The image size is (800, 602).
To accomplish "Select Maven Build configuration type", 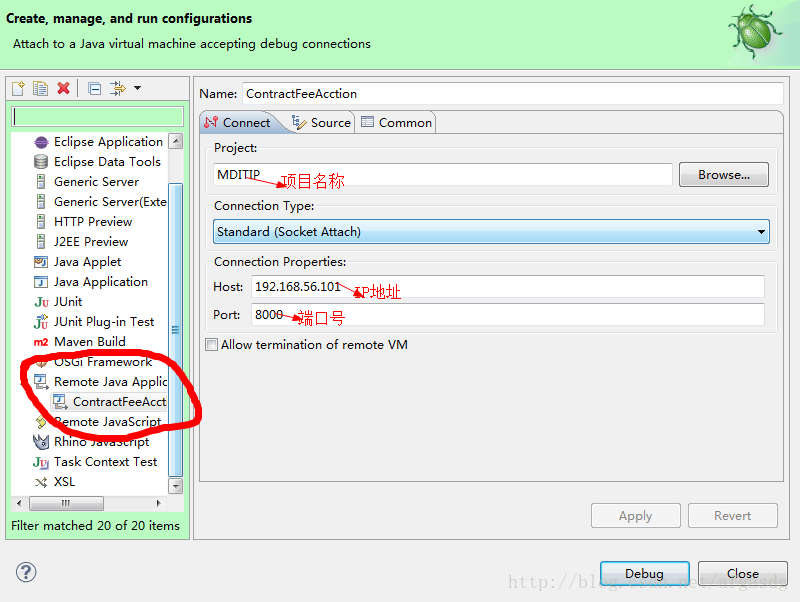I will click(x=90, y=342).
